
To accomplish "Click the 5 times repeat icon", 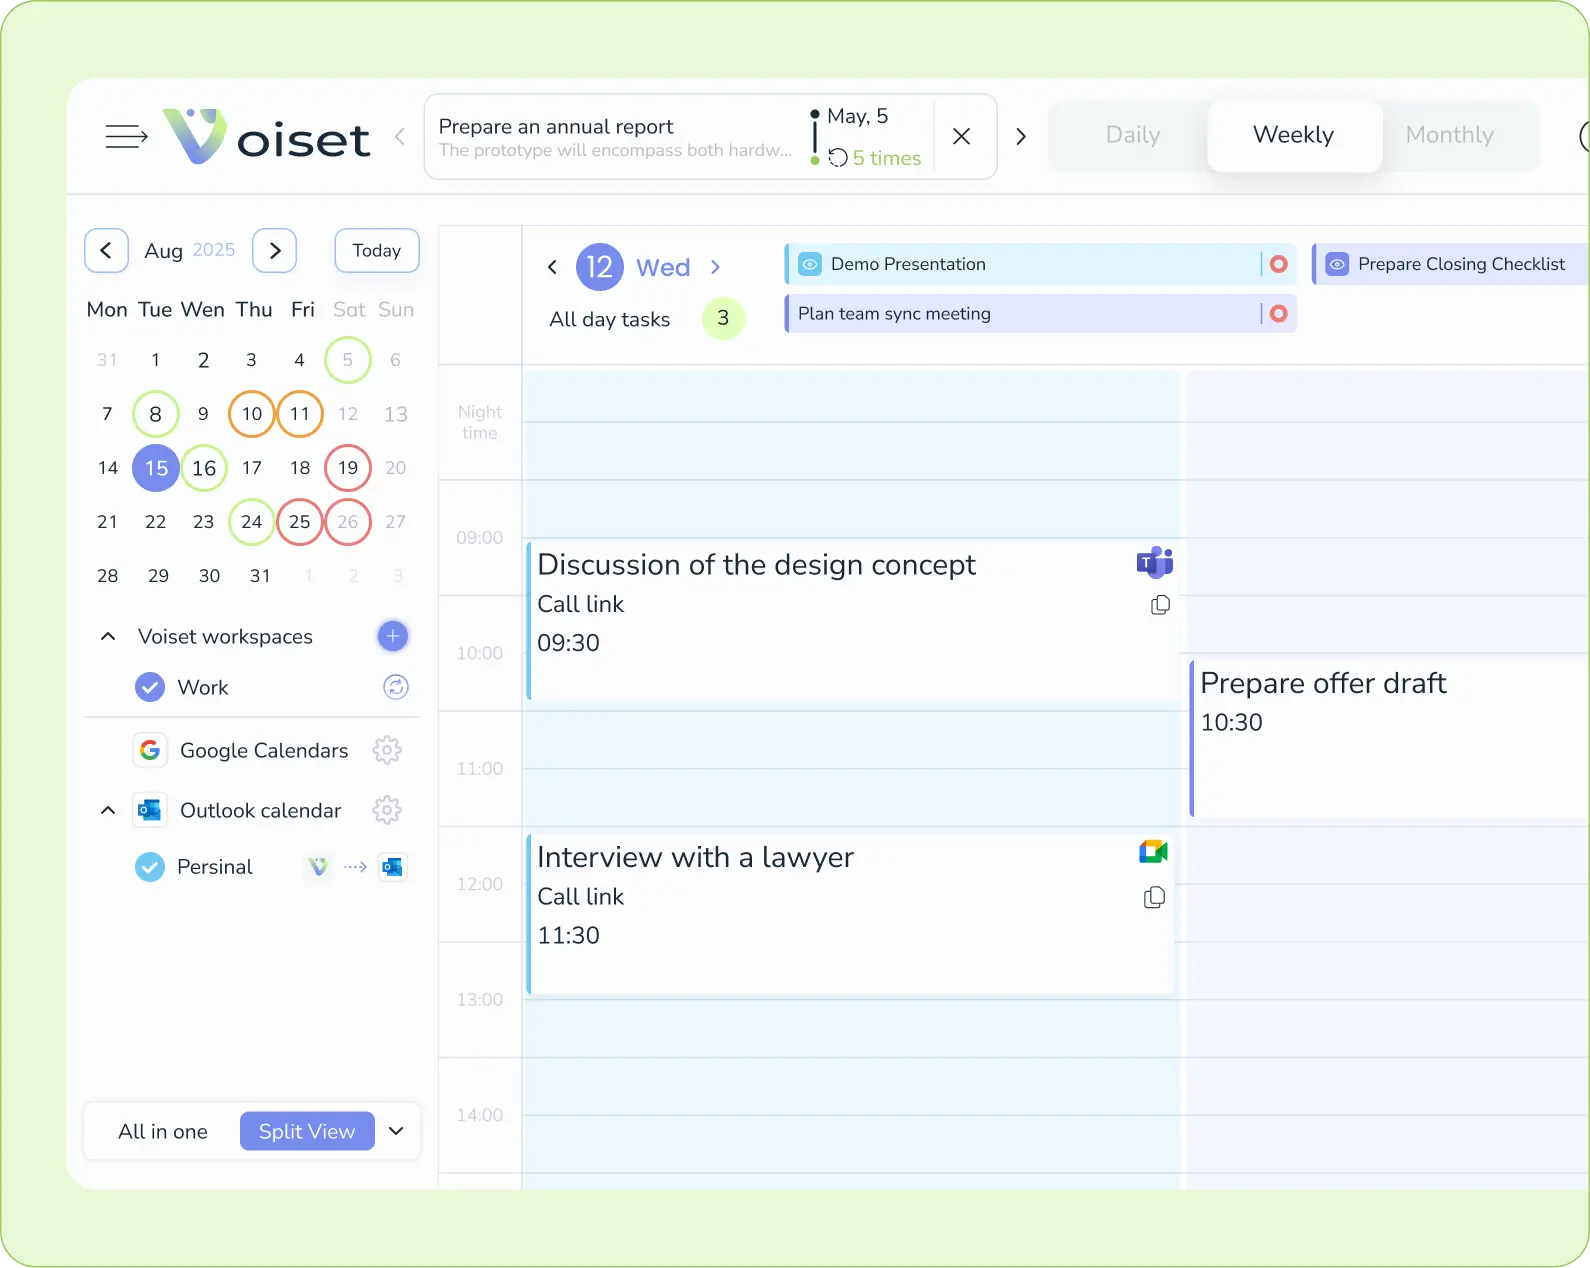I will click(838, 158).
